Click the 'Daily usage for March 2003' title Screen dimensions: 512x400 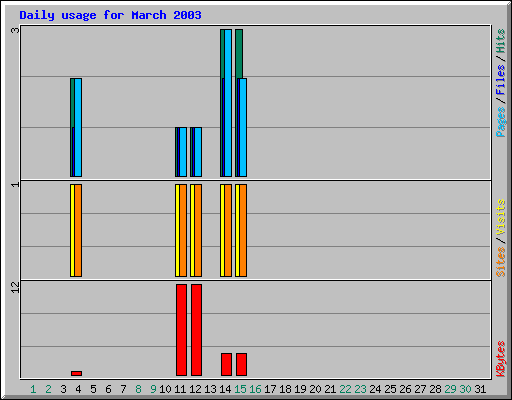pos(110,15)
